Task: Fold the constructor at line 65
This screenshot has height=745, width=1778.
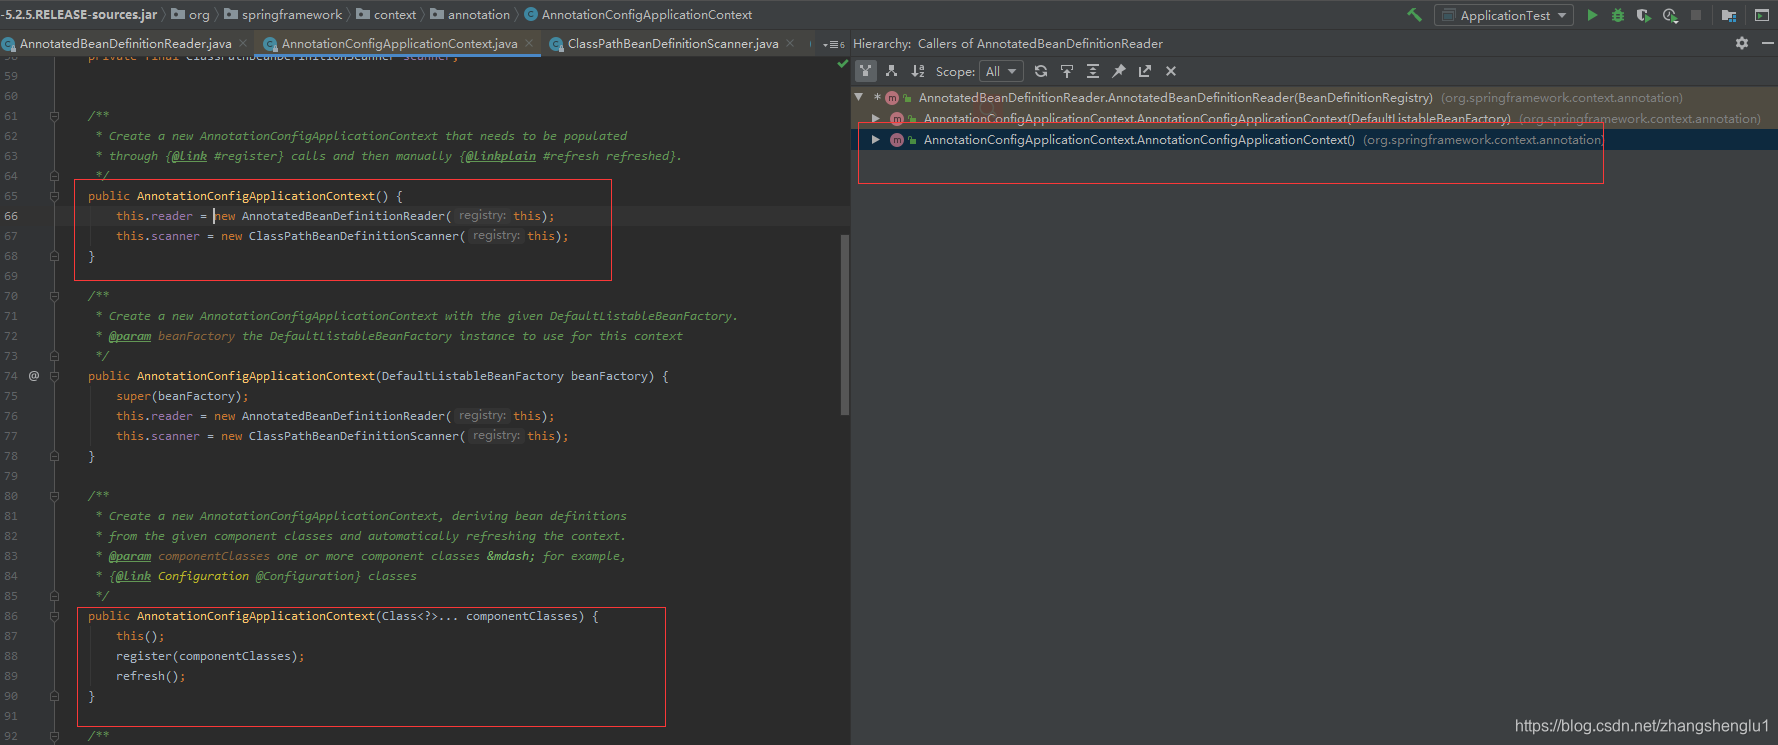Action: [x=54, y=196]
